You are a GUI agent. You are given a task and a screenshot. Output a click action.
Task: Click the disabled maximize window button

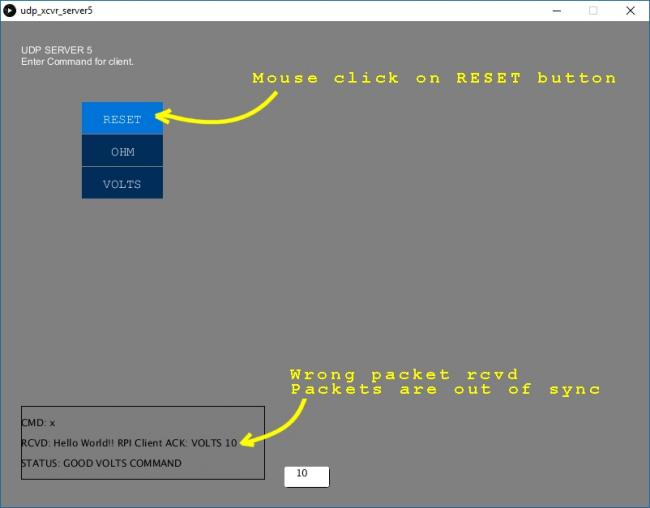coord(593,11)
